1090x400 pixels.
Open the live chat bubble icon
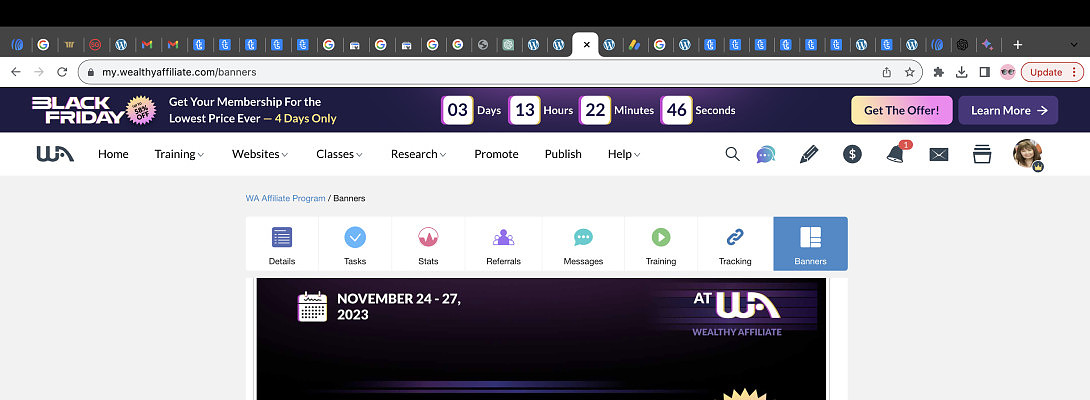[x=765, y=154]
